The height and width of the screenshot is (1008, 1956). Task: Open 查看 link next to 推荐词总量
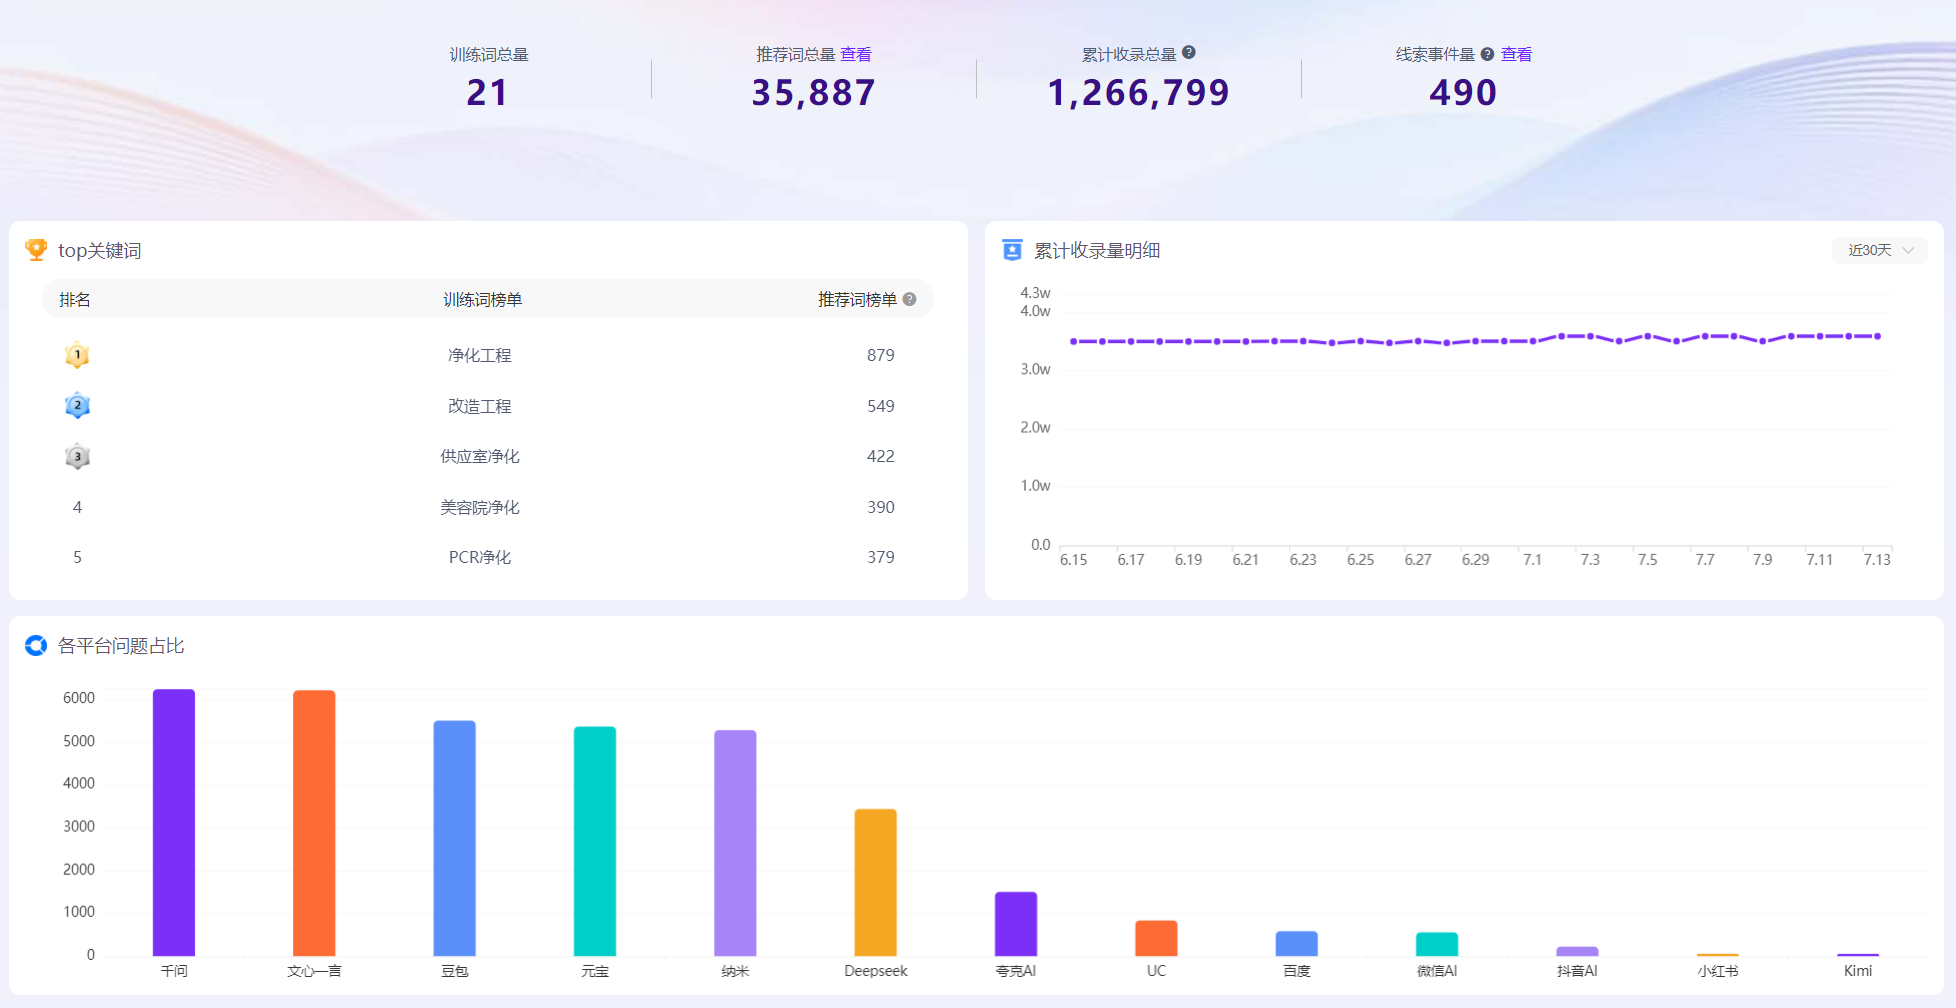[855, 55]
